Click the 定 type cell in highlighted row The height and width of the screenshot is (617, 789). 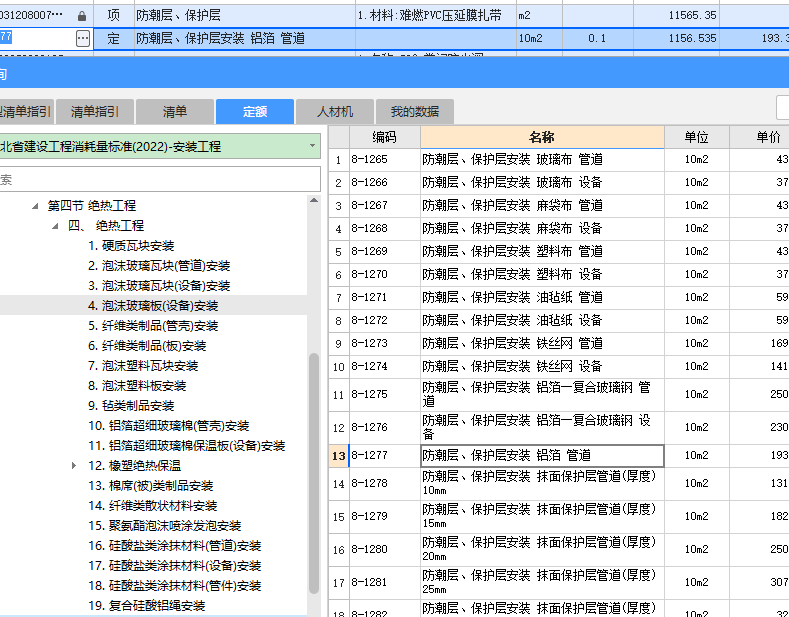[x=114, y=38]
